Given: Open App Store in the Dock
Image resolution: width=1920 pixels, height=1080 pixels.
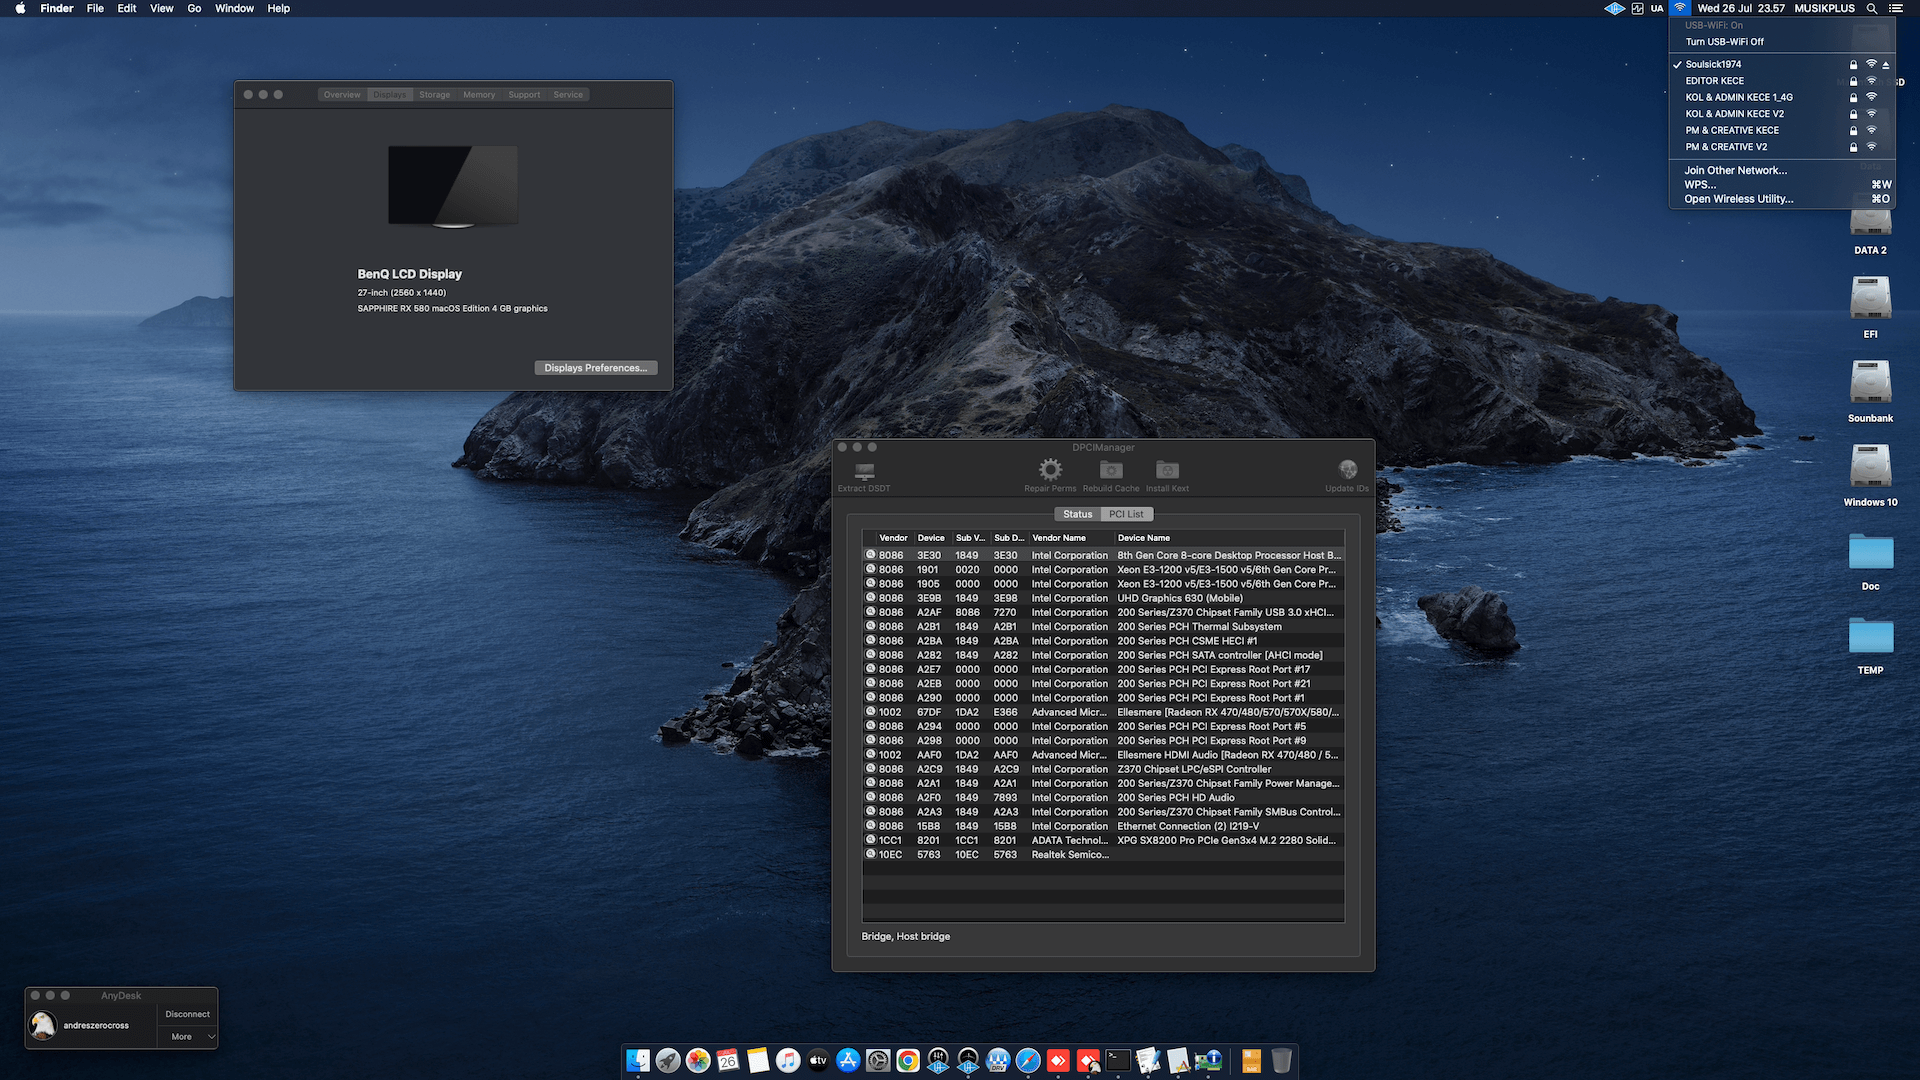Looking at the screenshot, I should pos(848,1060).
